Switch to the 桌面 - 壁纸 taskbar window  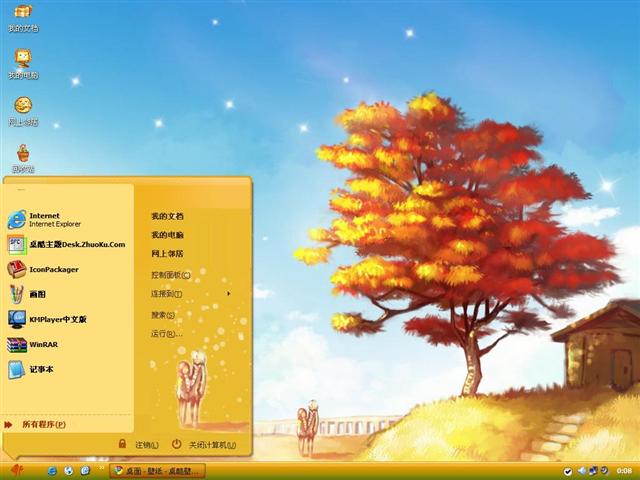coord(157,471)
